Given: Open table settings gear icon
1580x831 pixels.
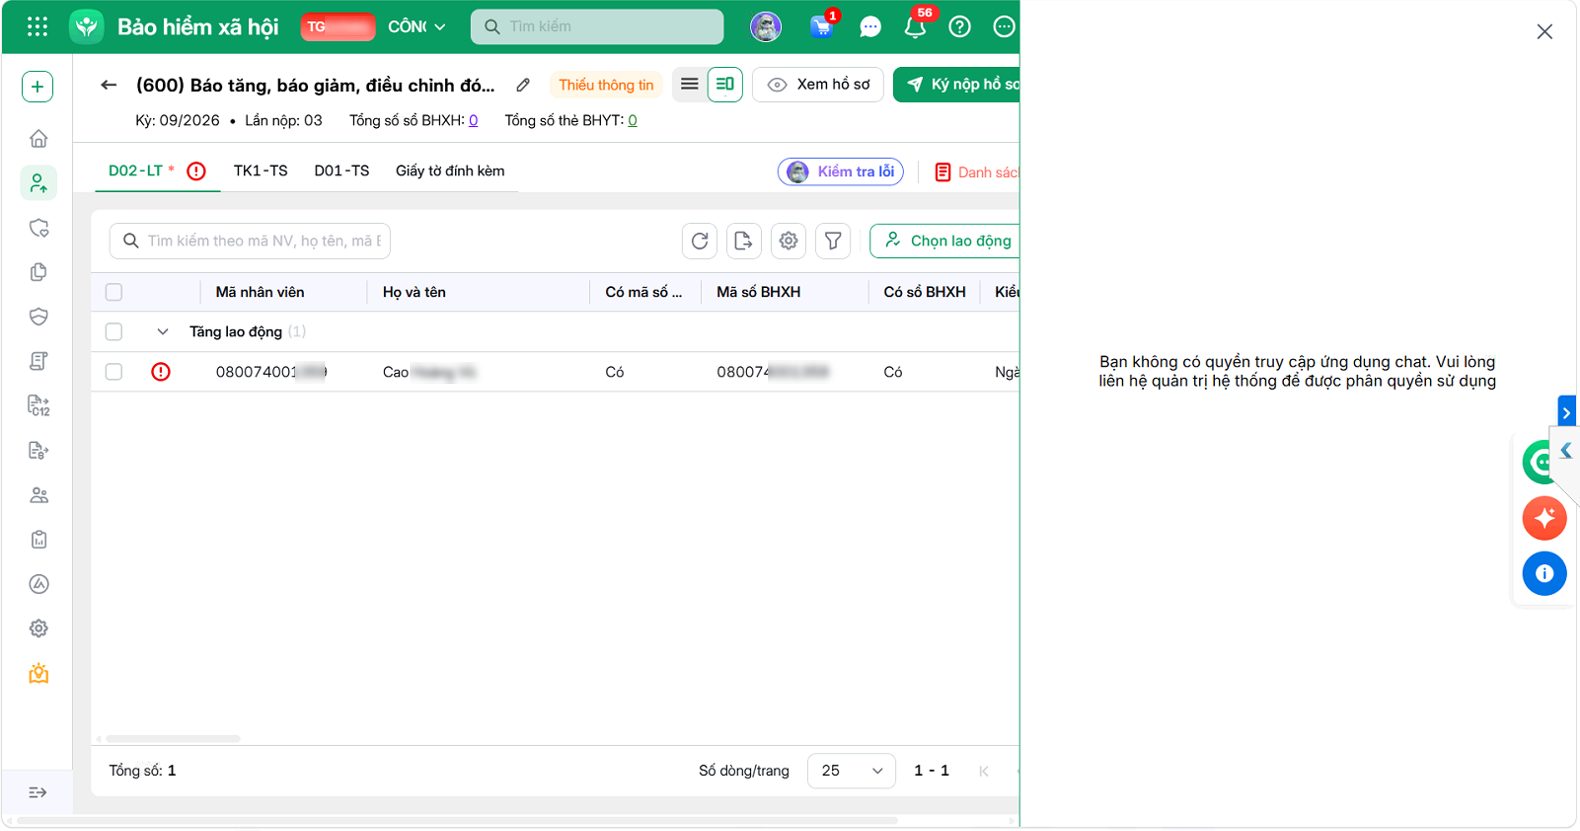Looking at the screenshot, I should coord(789,241).
